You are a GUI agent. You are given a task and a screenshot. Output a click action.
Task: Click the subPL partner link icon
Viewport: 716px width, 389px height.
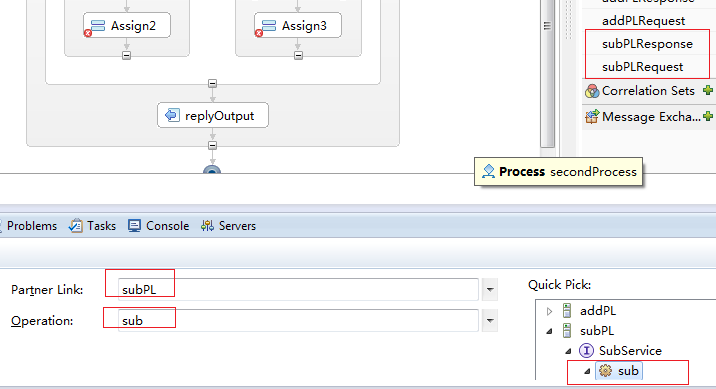567,331
